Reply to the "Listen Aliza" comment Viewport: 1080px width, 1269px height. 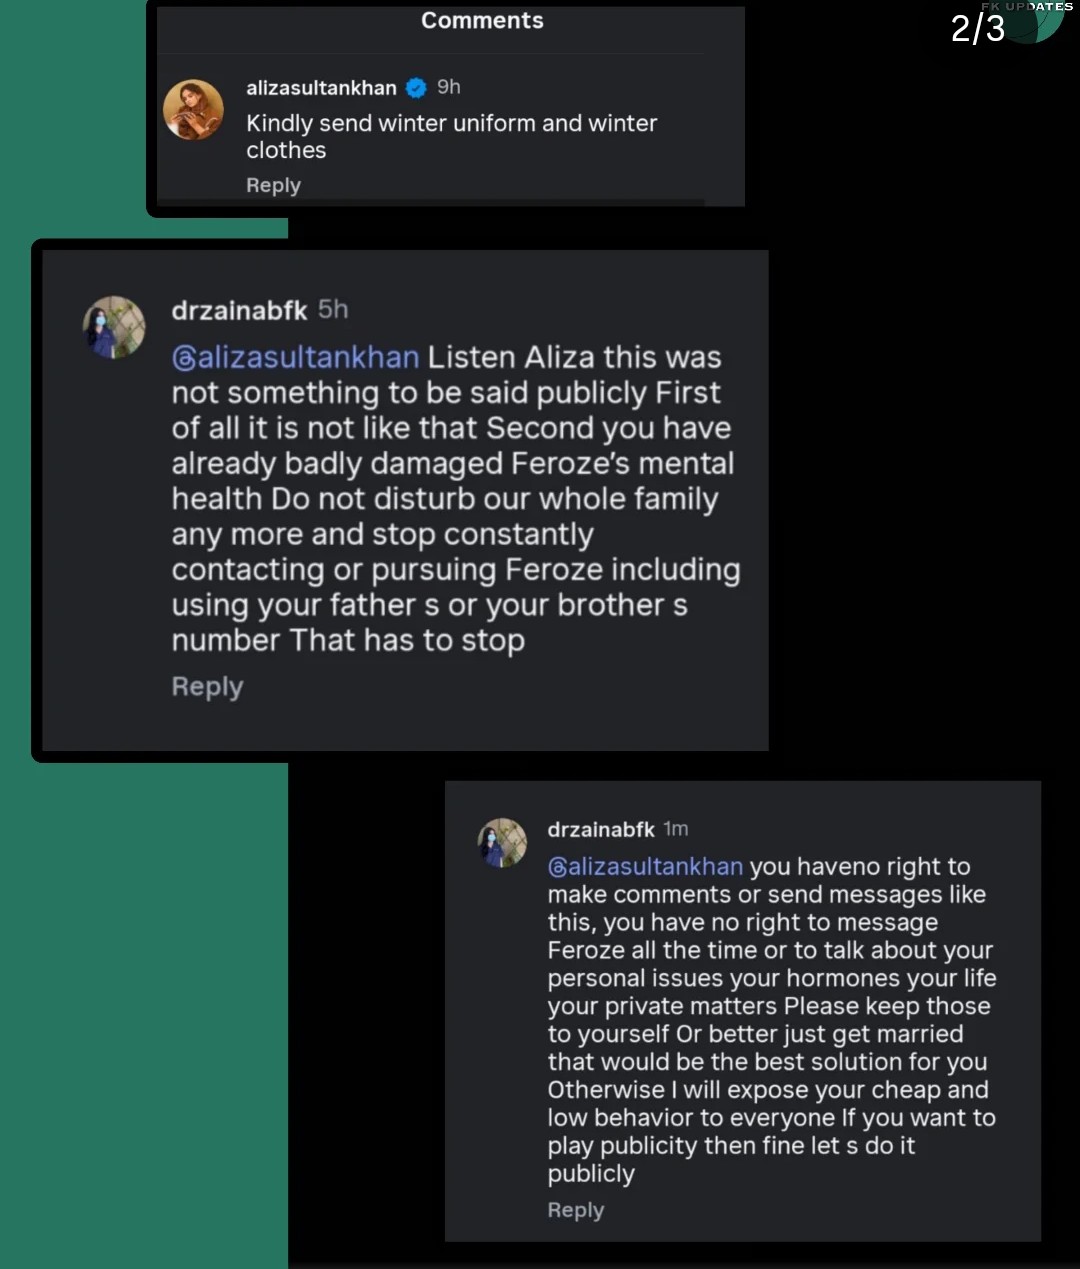pos(207,687)
